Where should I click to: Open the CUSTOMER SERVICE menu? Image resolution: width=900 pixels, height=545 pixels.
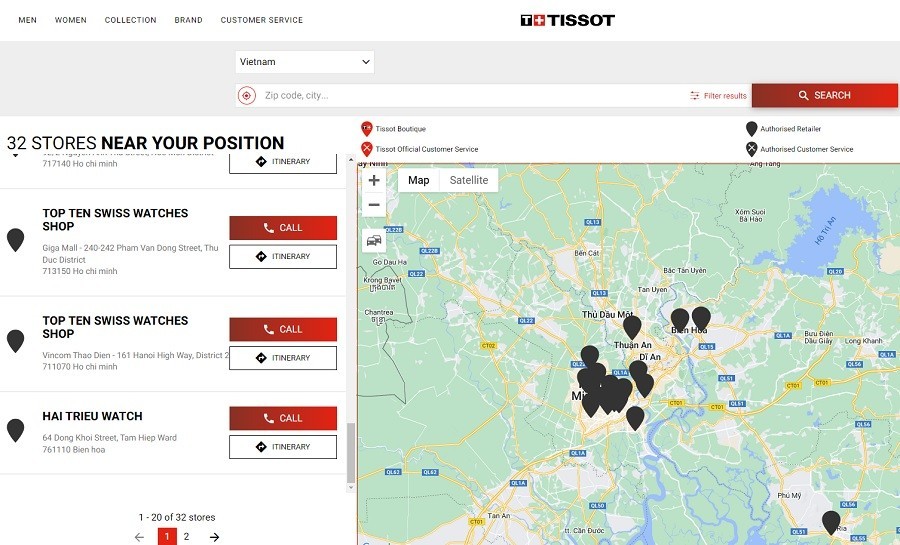(262, 20)
